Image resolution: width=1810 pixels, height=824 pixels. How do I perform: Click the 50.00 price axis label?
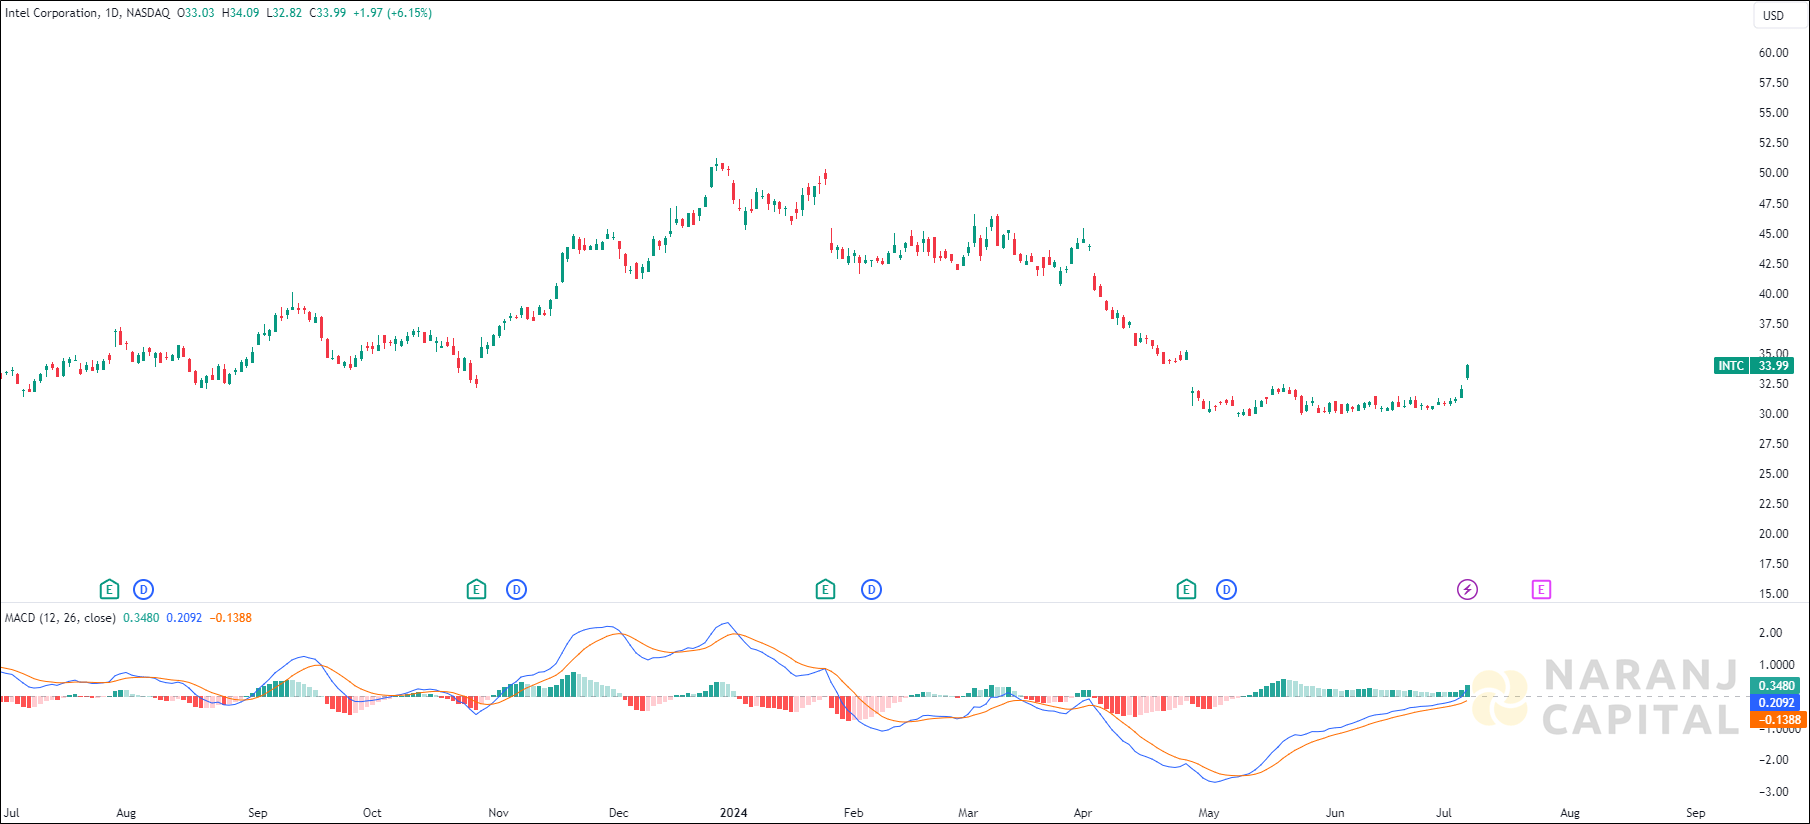point(1773,173)
